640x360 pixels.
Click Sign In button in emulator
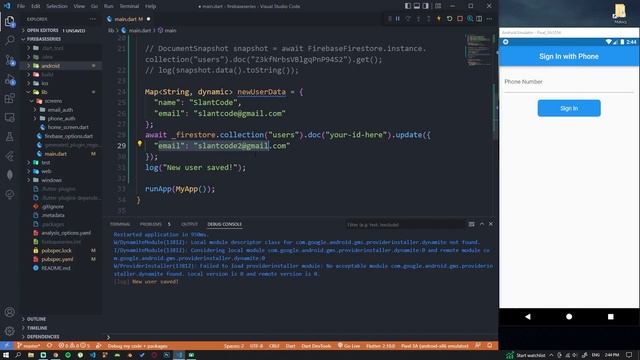click(x=569, y=108)
